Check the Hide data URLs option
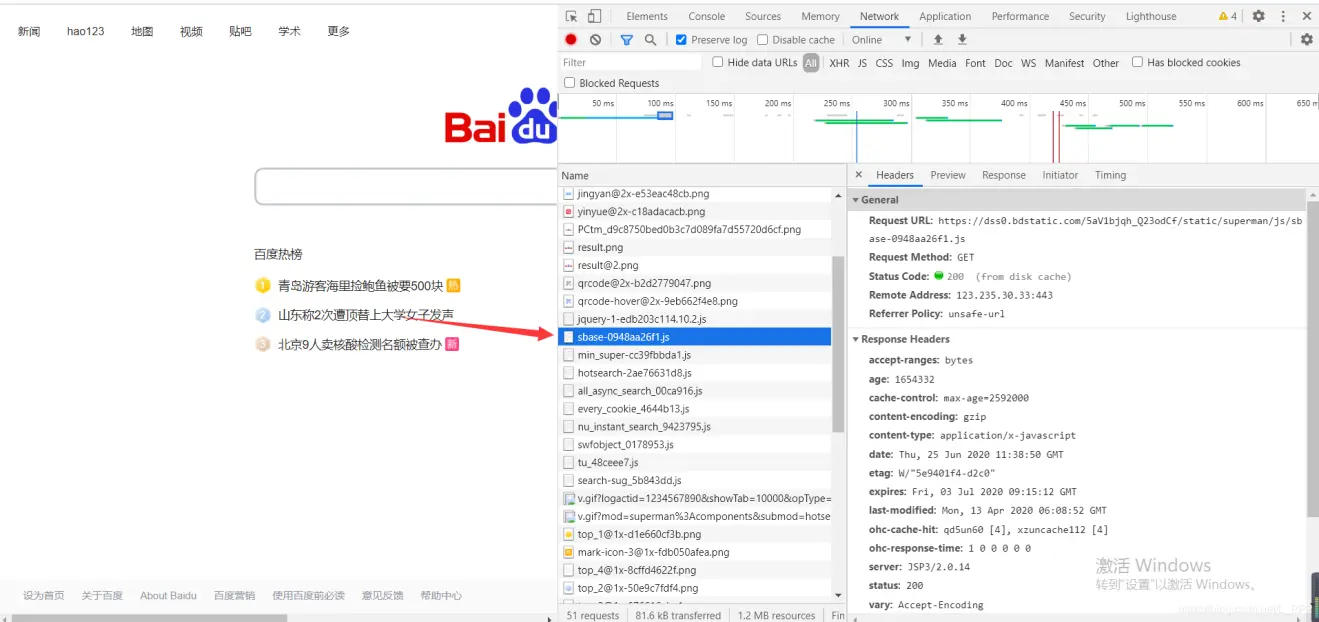The width and height of the screenshot is (1319, 622). click(x=718, y=62)
